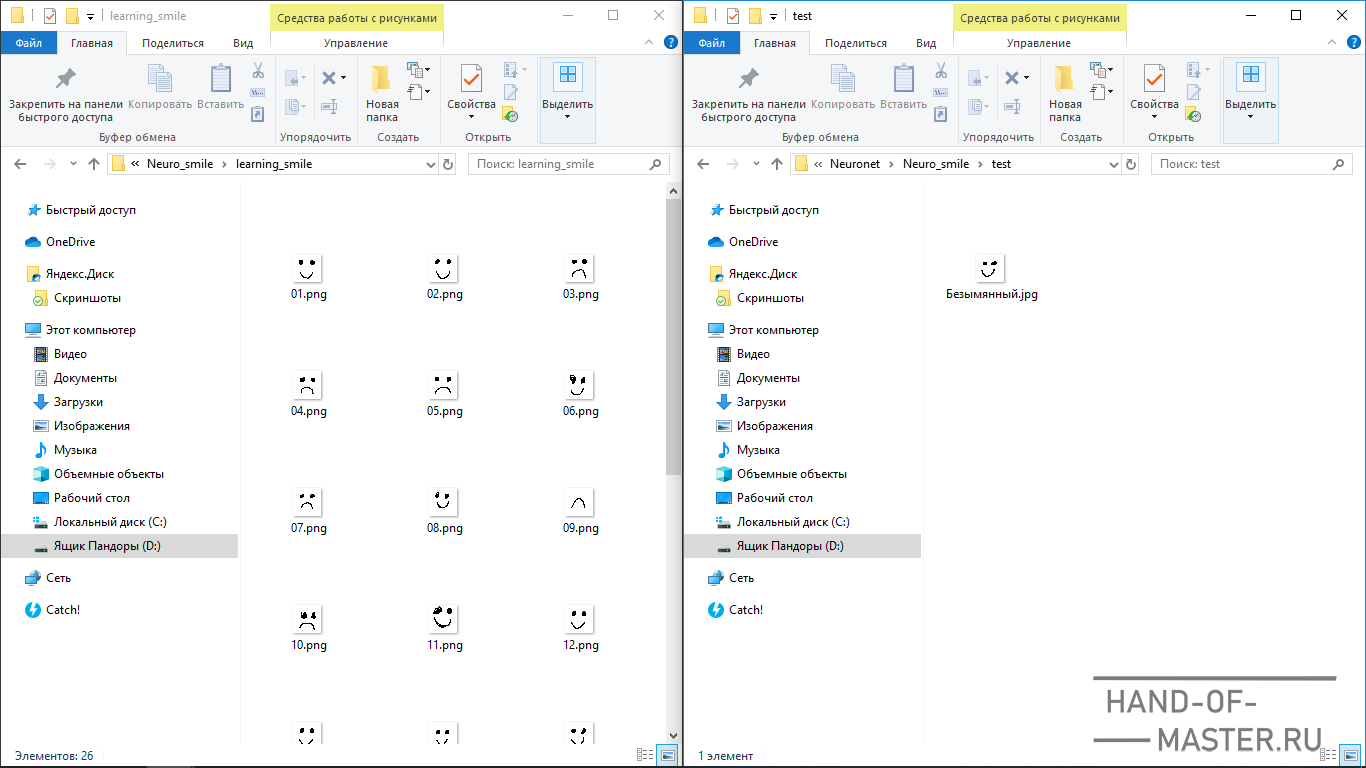This screenshot has width=1366, height=768.
Task: Click the refresh icon beside test window address bar
Action: [1131, 164]
